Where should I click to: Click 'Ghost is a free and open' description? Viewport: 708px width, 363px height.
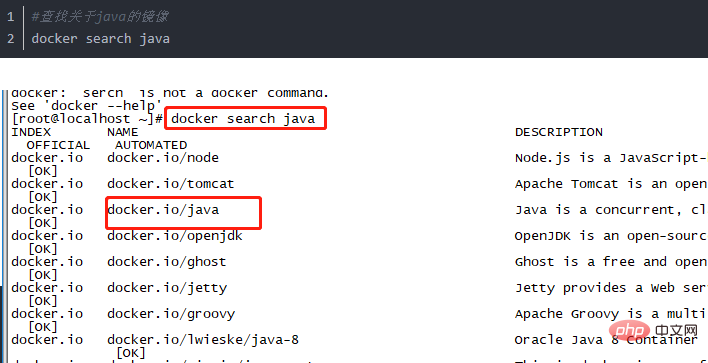pyautogui.click(x=611, y=262)
